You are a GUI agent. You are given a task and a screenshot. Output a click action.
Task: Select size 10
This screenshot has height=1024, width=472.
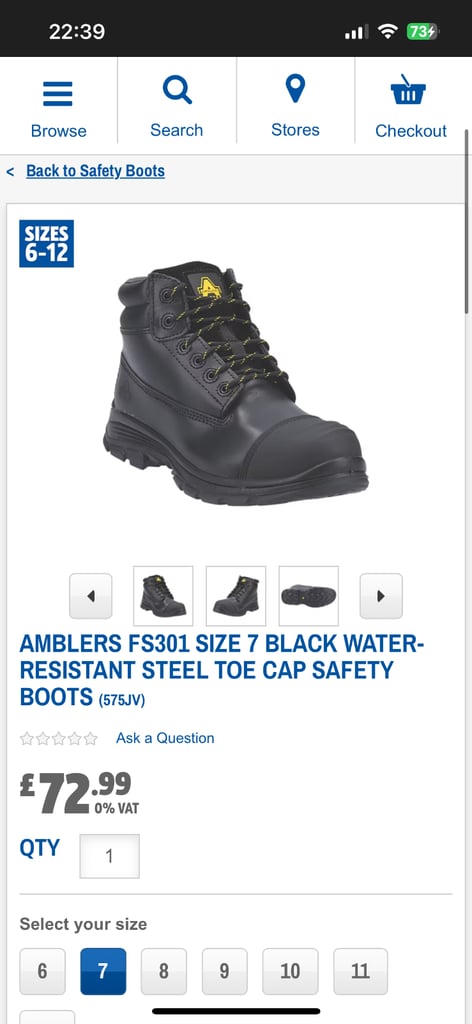point(291,971)
